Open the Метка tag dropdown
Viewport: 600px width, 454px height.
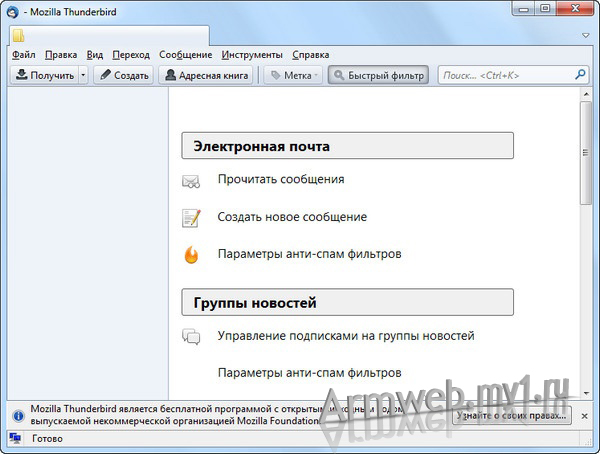[x=293, y=75]
